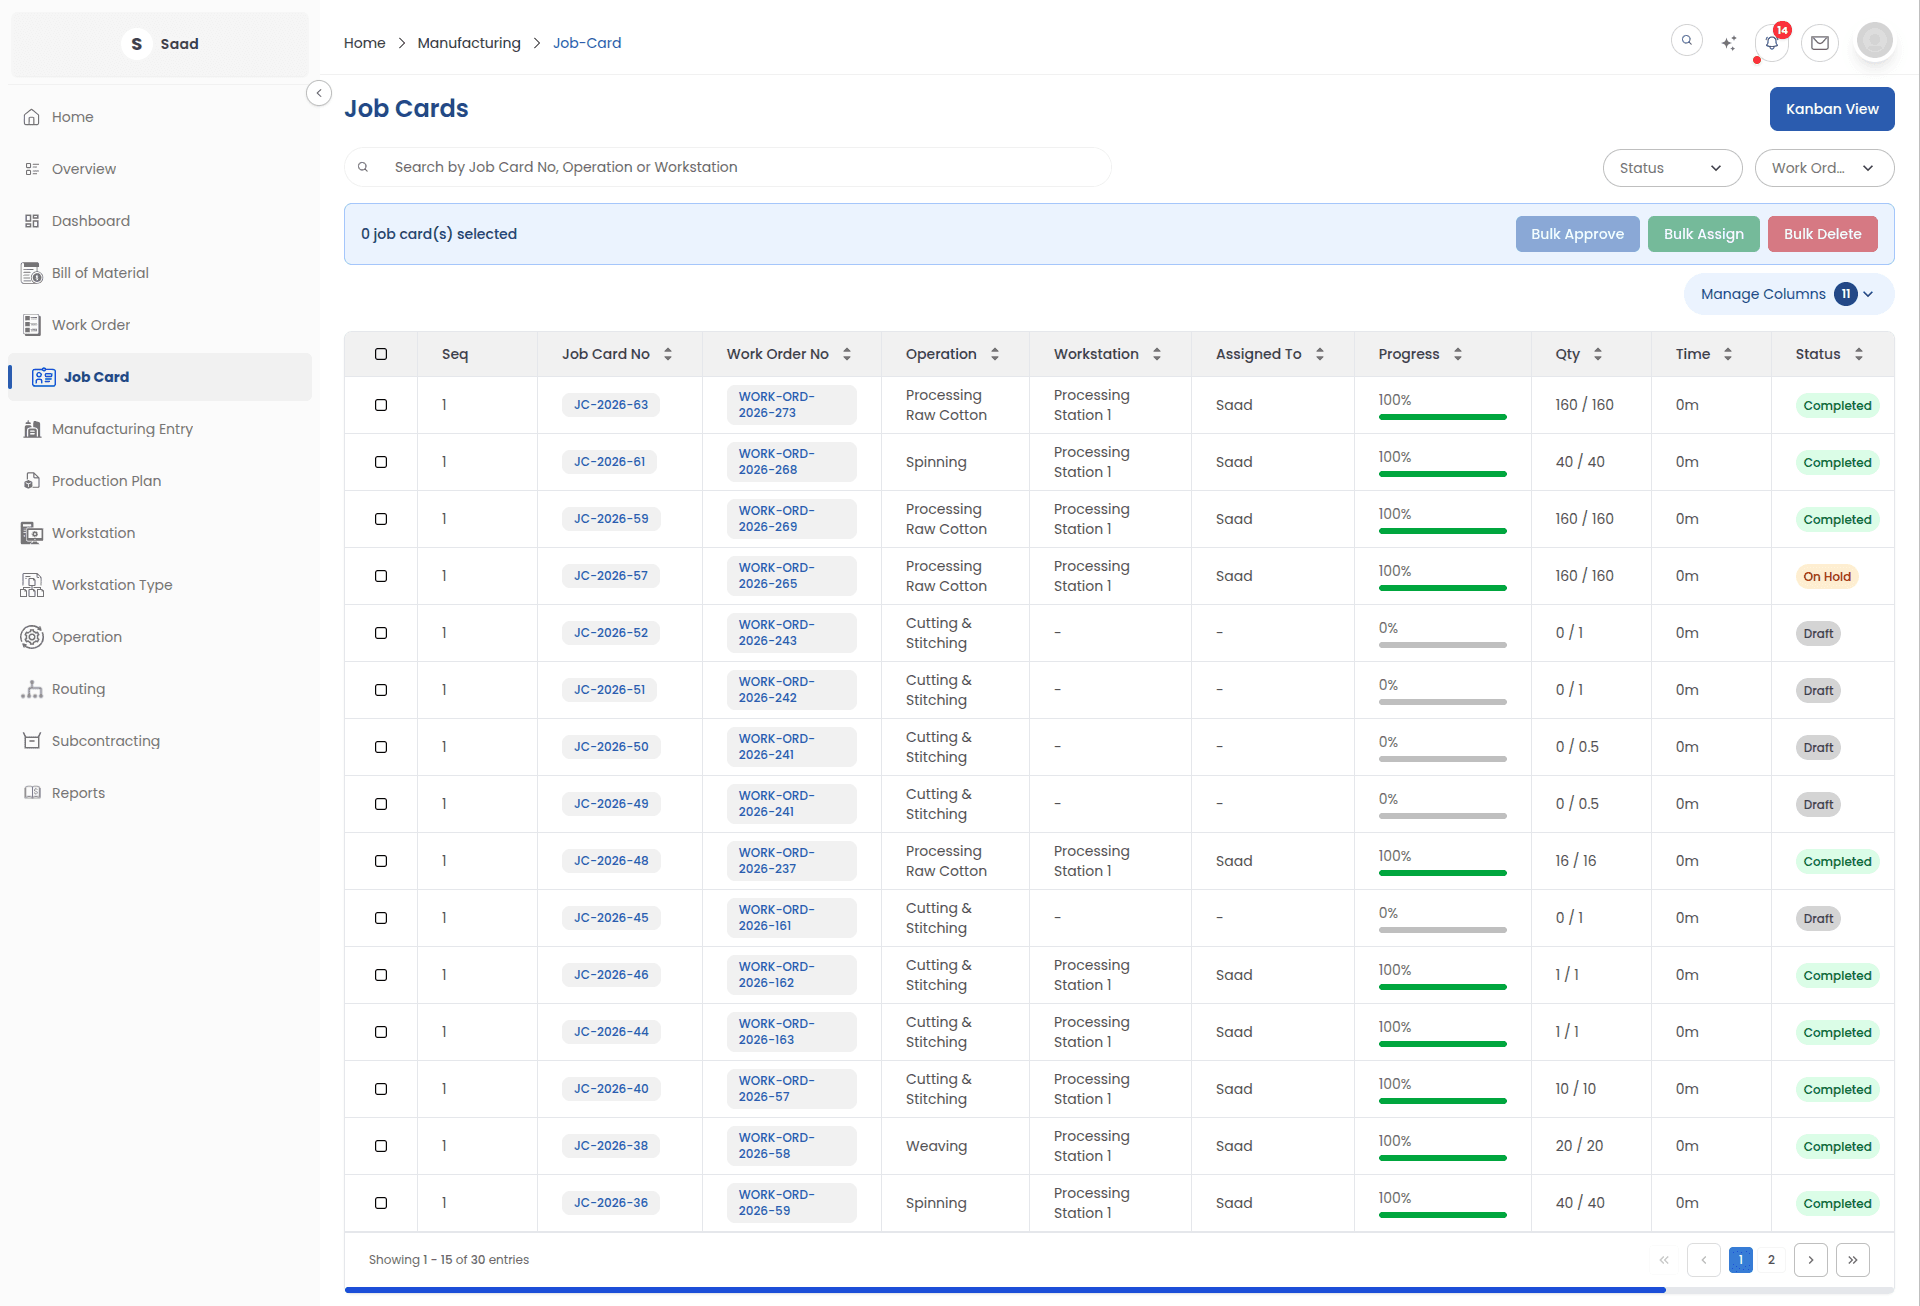The width and height of the screenshot is (1920, 1306).
Task: Select the checkbox for JC-2026-63 row
Action: (x=381, y=405)
